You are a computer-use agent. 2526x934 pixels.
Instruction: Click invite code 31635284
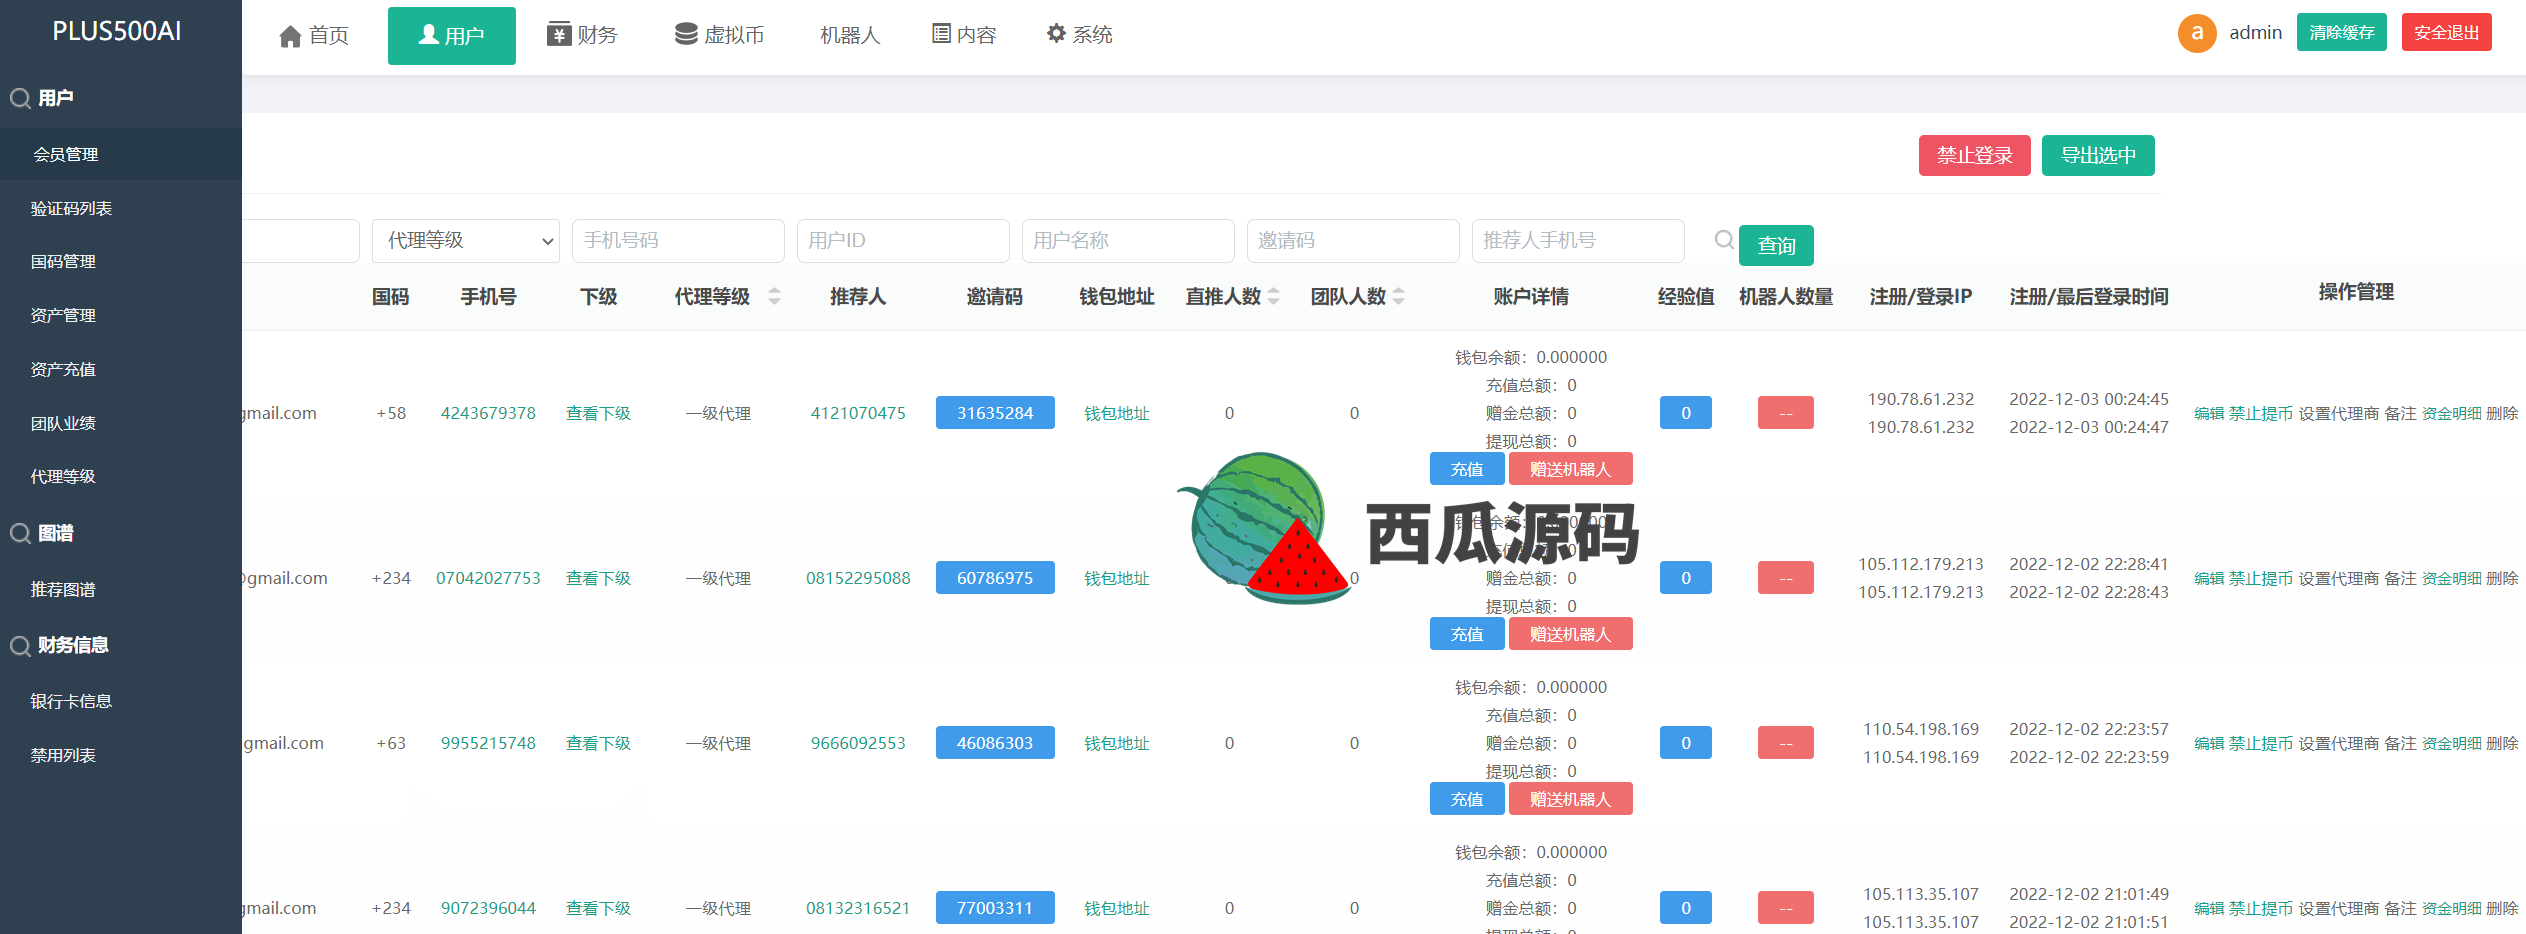coord(995,413)
